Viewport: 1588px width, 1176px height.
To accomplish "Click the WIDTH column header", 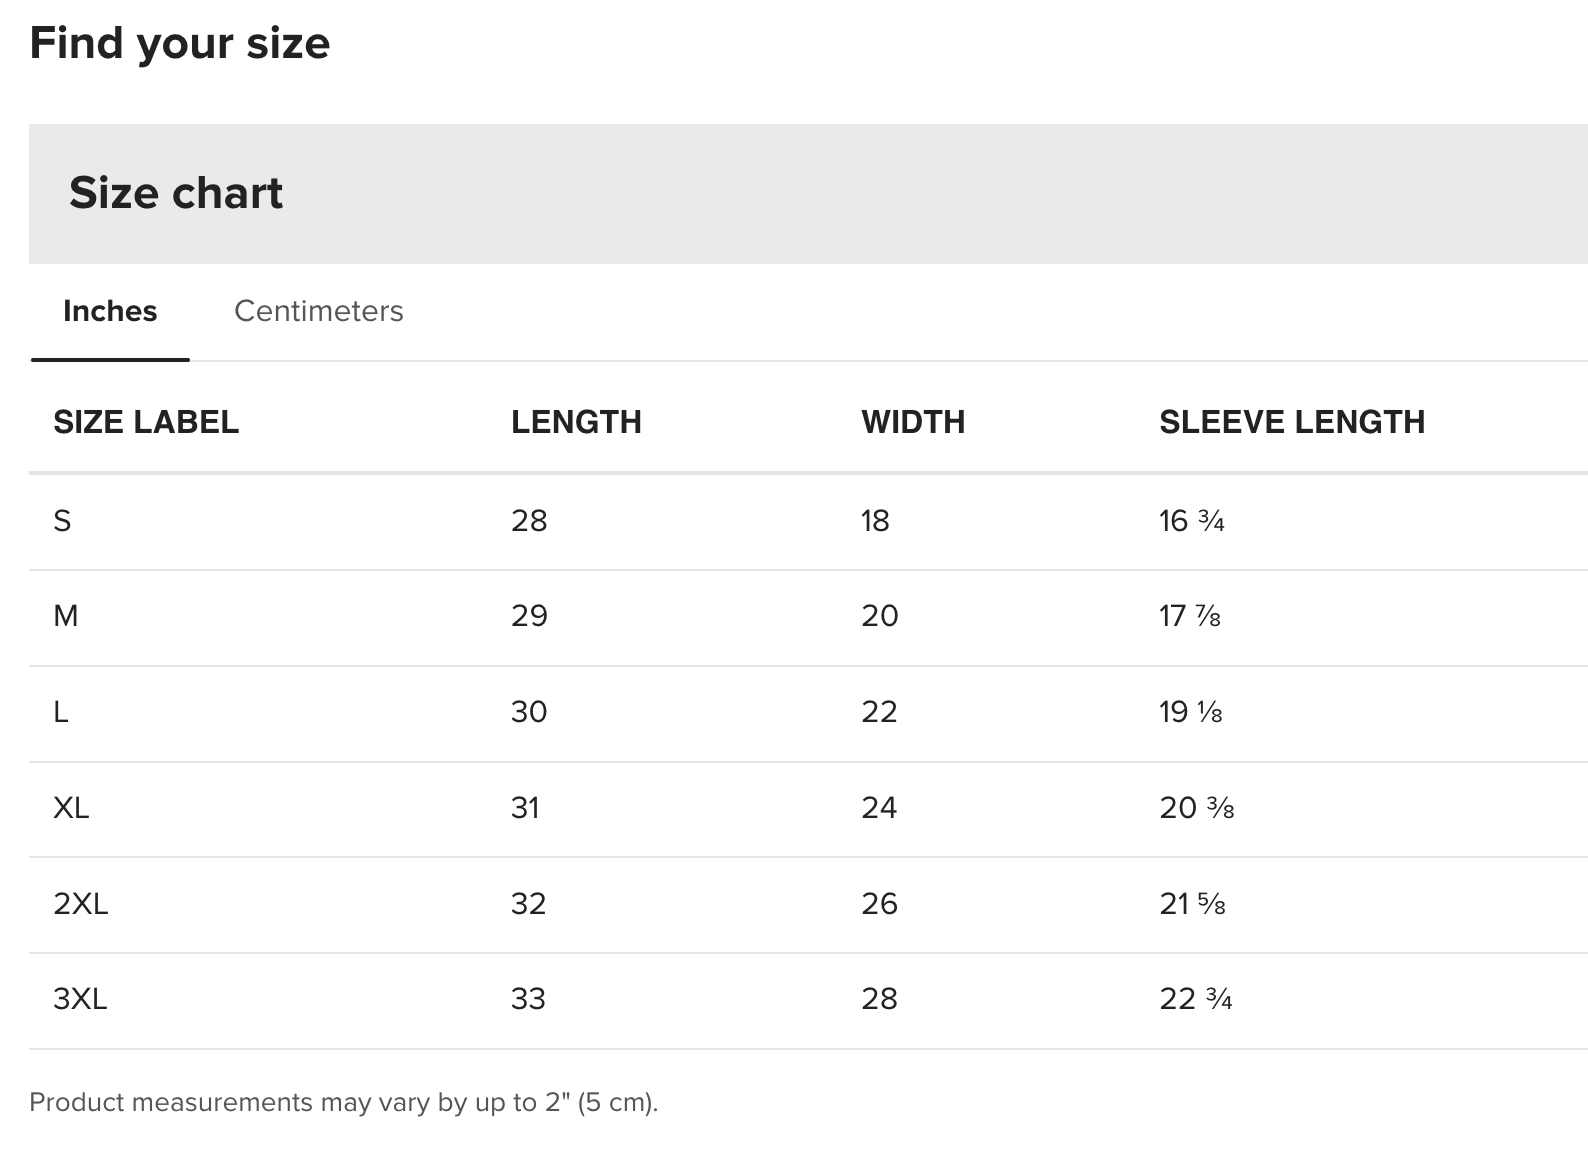I will pyautogui.click(x=913, y=422).
